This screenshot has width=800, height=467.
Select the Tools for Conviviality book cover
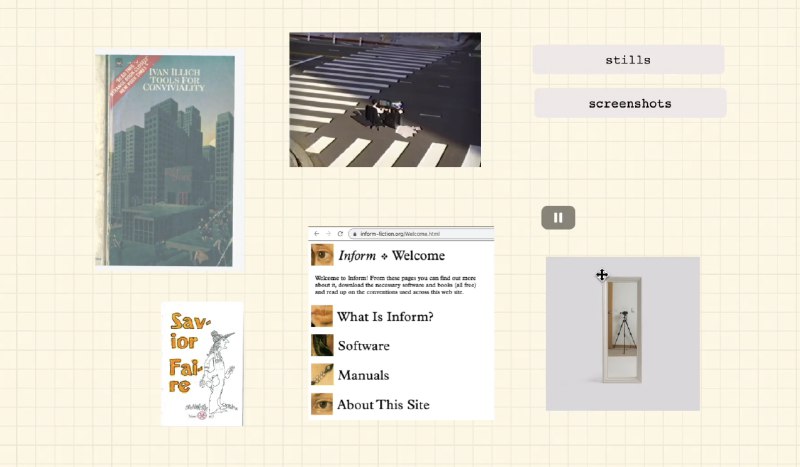[x=169, y=159]
